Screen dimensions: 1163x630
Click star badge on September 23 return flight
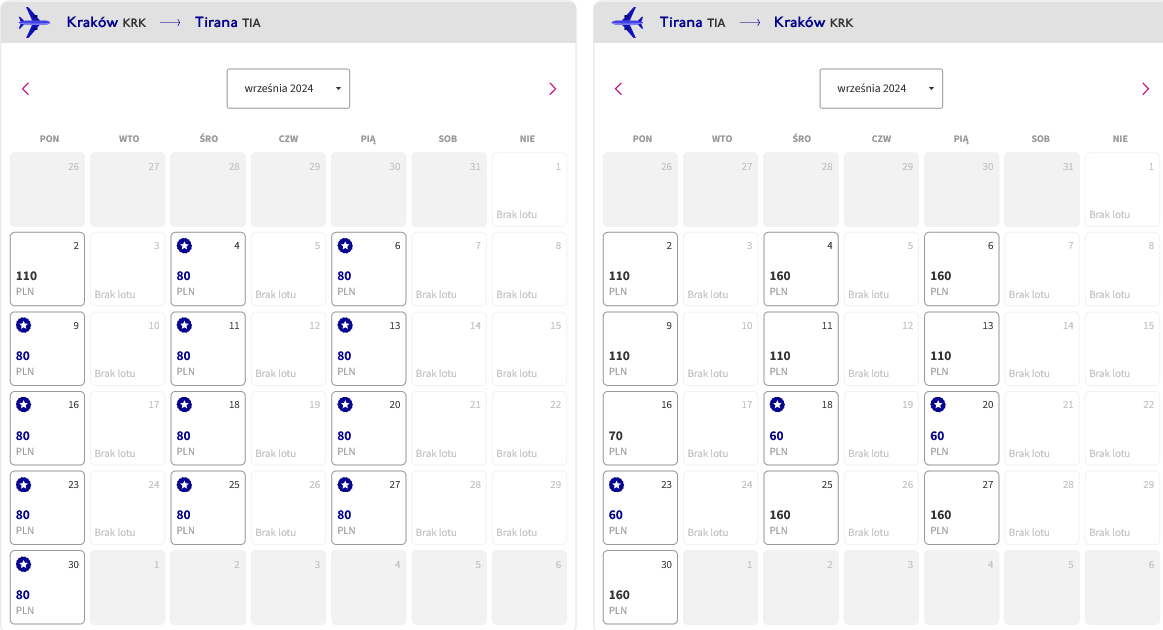tap(616, 485)
